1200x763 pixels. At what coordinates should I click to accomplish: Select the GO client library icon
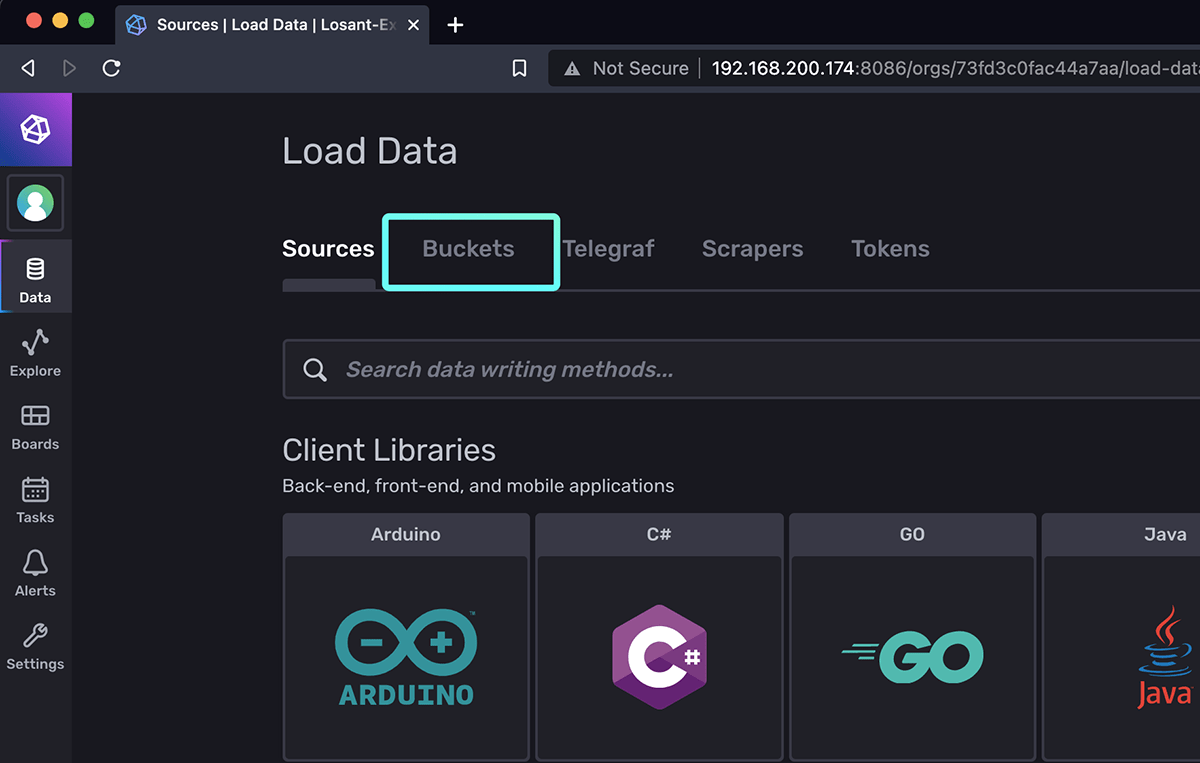coord(912,658)
